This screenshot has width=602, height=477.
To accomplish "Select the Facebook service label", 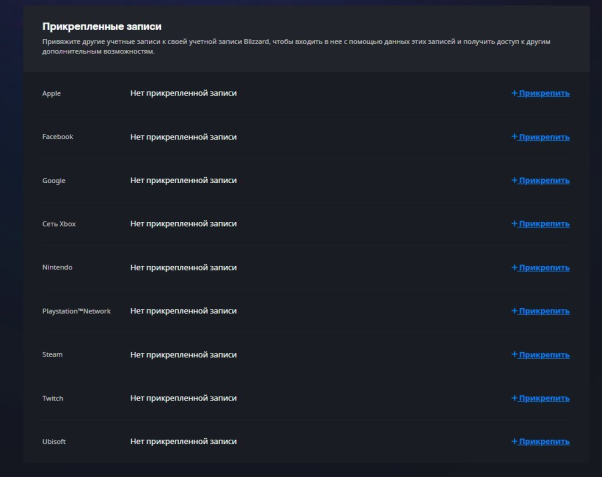I will point(58,136).
